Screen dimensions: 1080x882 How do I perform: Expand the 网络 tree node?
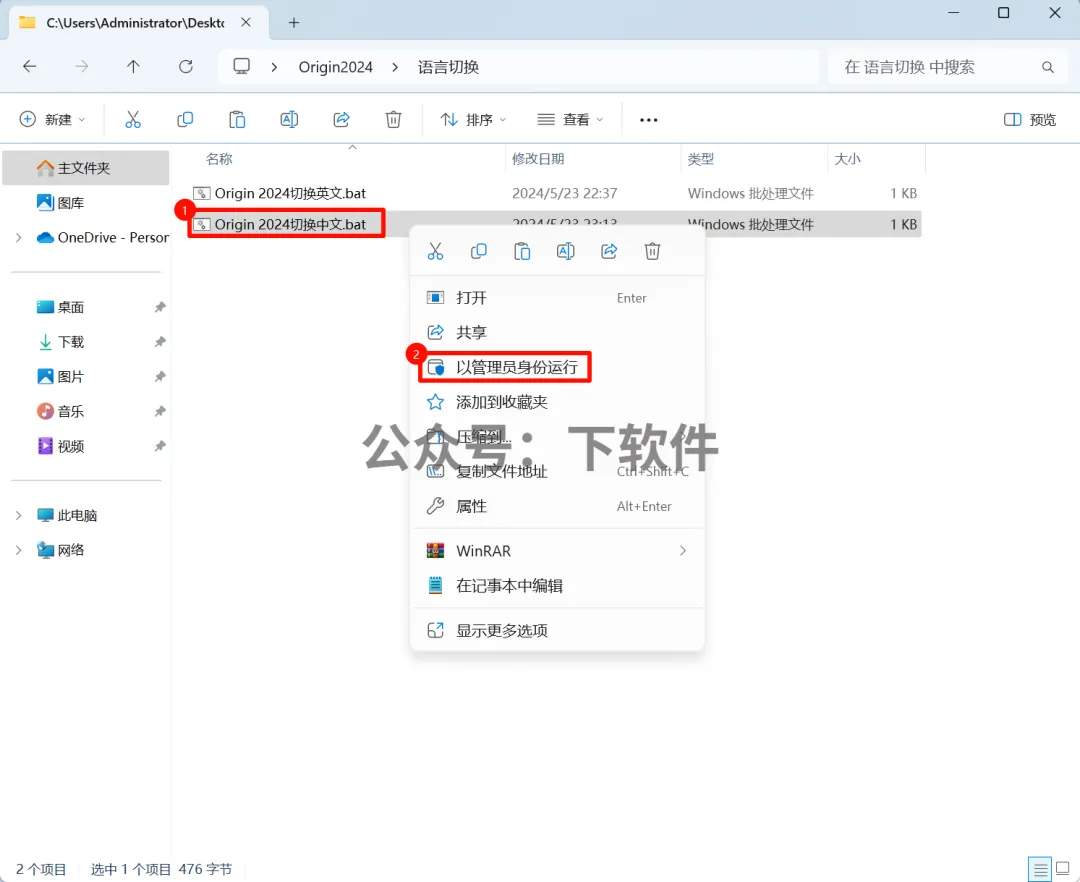coord(19,550)
